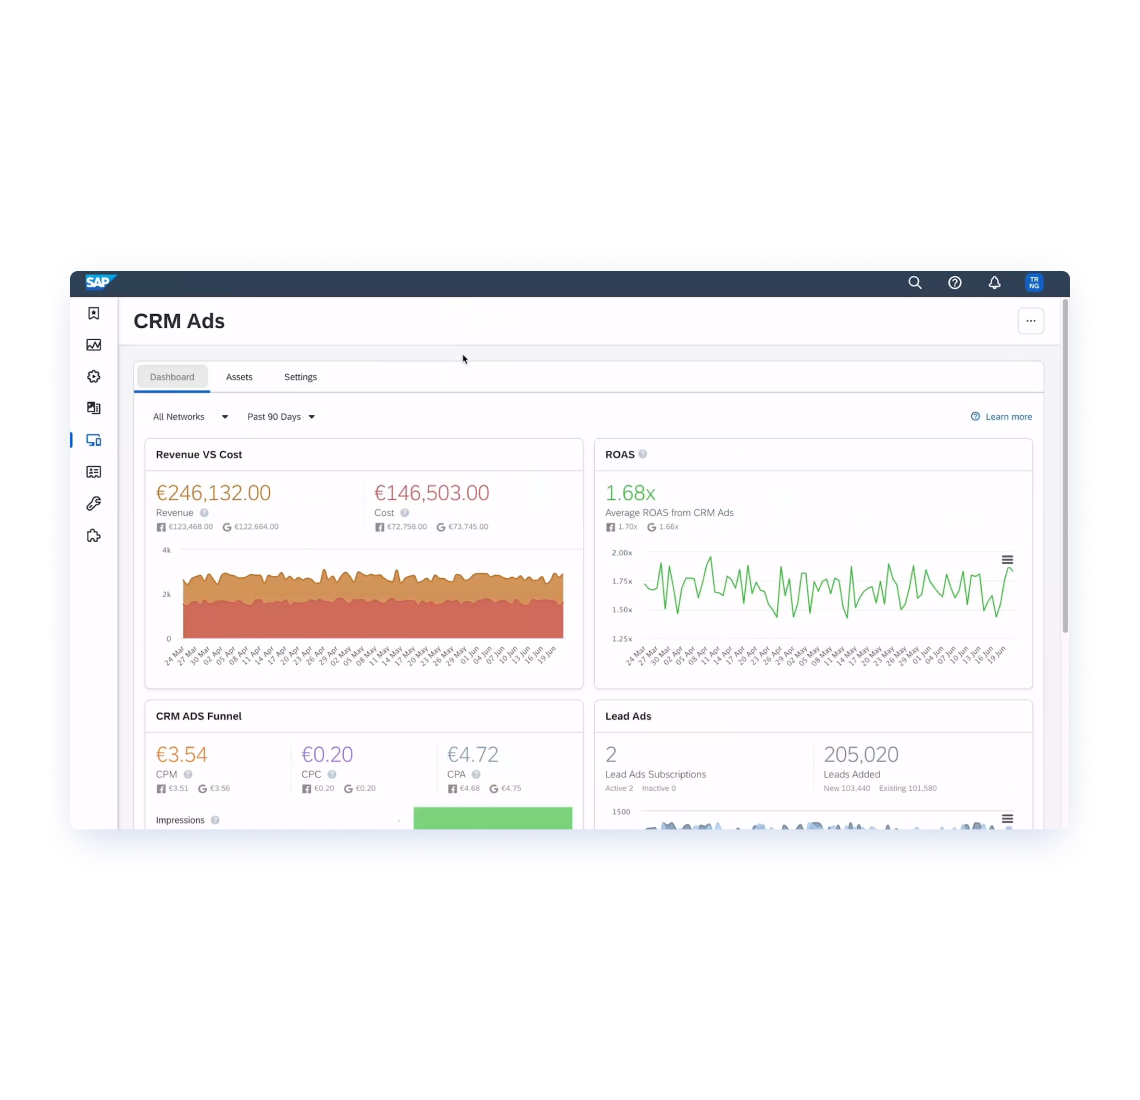Open the ROAS chart hamburger menu
Screen dimensions: 1140x1100
pos(1007,560)
